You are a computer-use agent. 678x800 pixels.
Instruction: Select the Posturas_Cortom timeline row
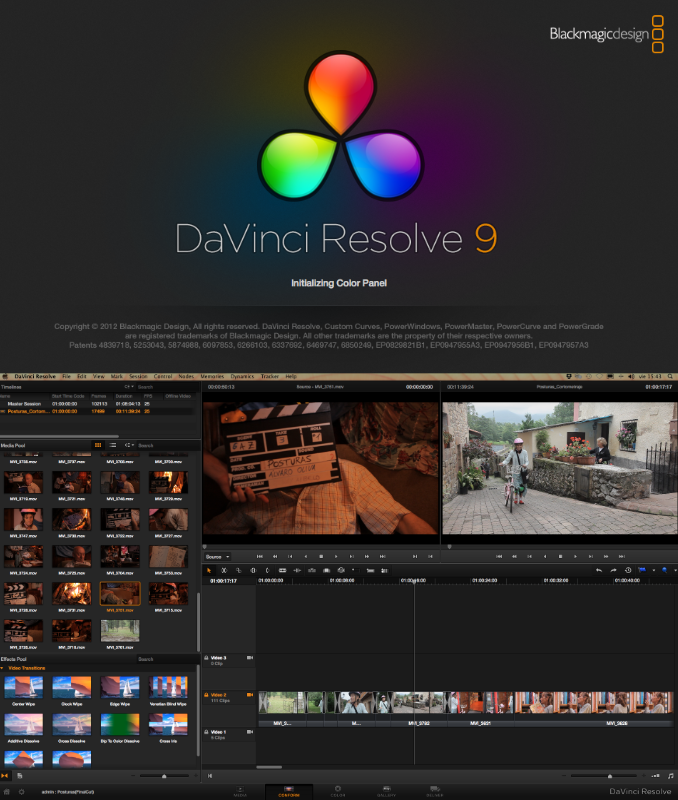coord(97,411)
